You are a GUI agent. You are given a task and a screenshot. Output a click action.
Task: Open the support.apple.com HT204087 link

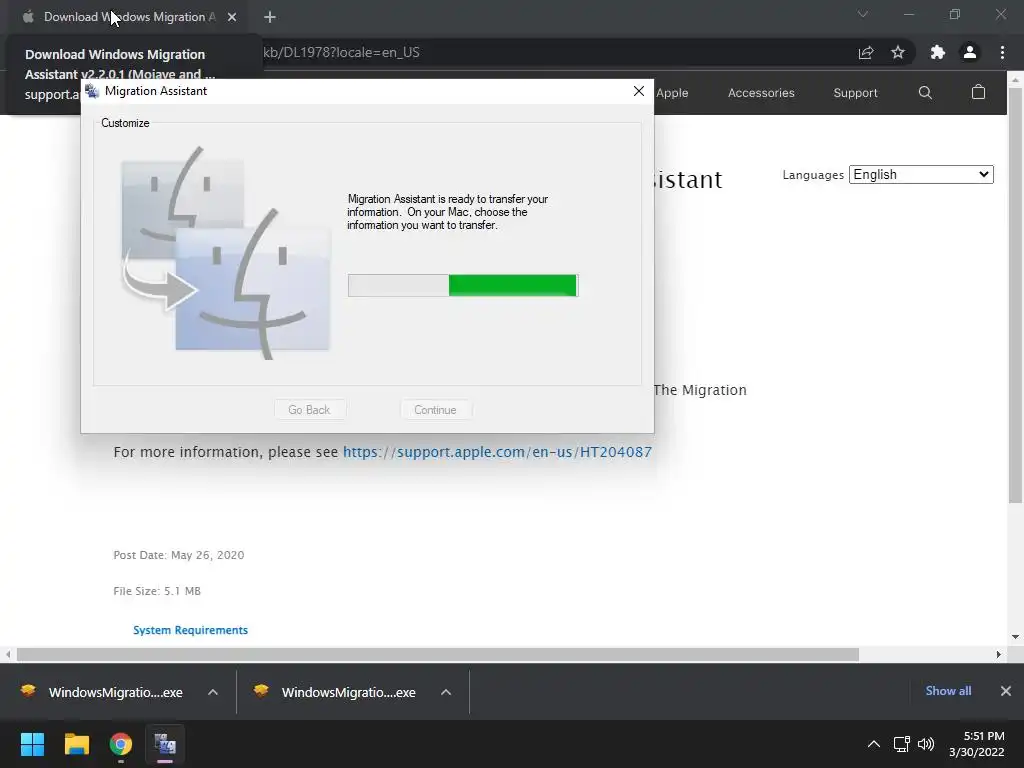(497, 452)
